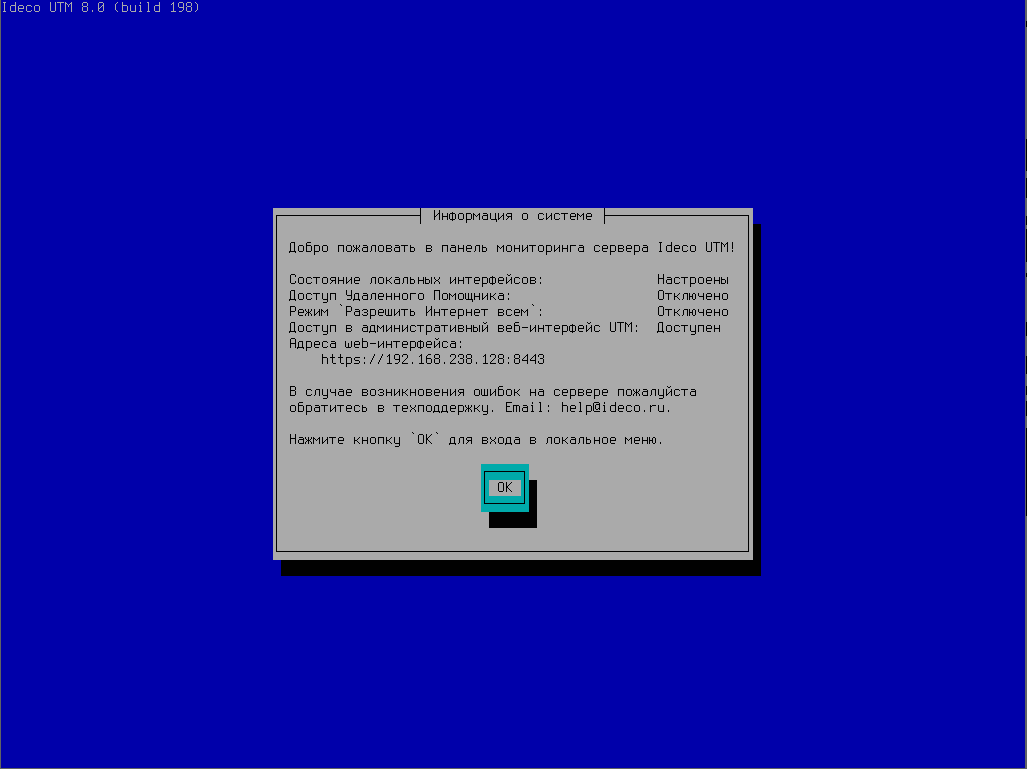Click the 'Ideco UTM 8.0 (build 198)' header text
This screenshot has width=1027, height=769.
click(x=100, y=8)
